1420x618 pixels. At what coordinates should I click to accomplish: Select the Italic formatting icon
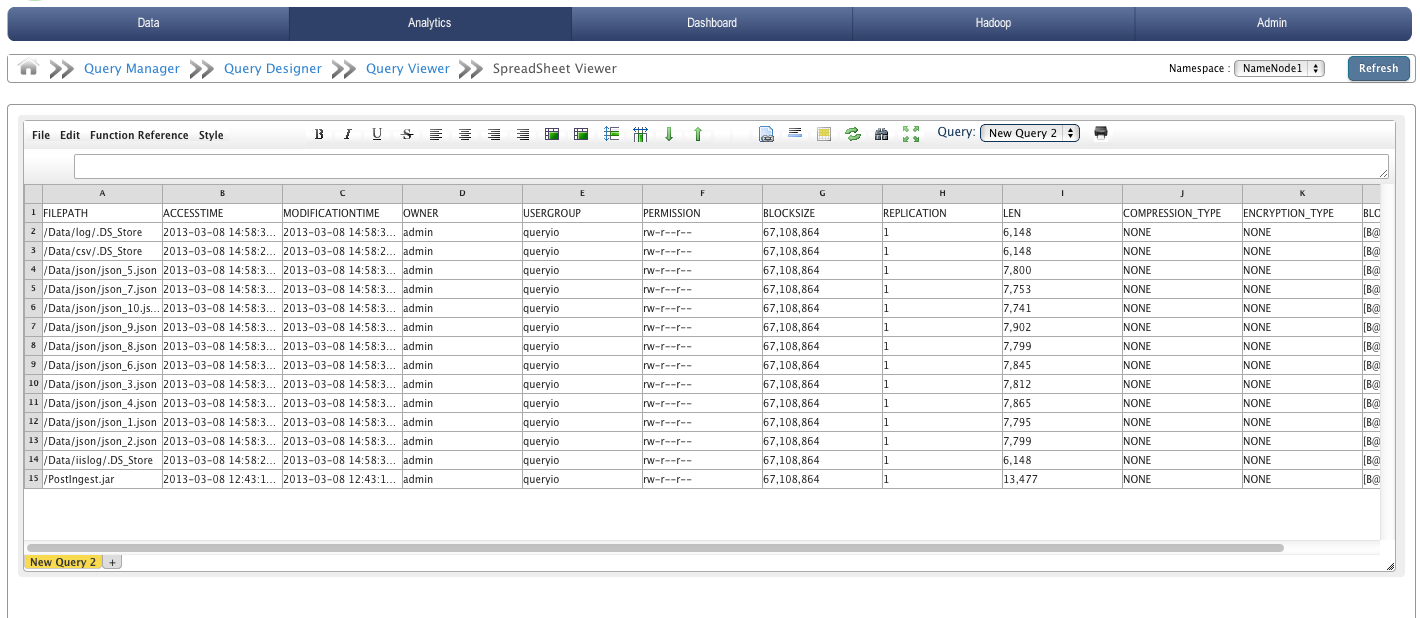pos(347,134)
